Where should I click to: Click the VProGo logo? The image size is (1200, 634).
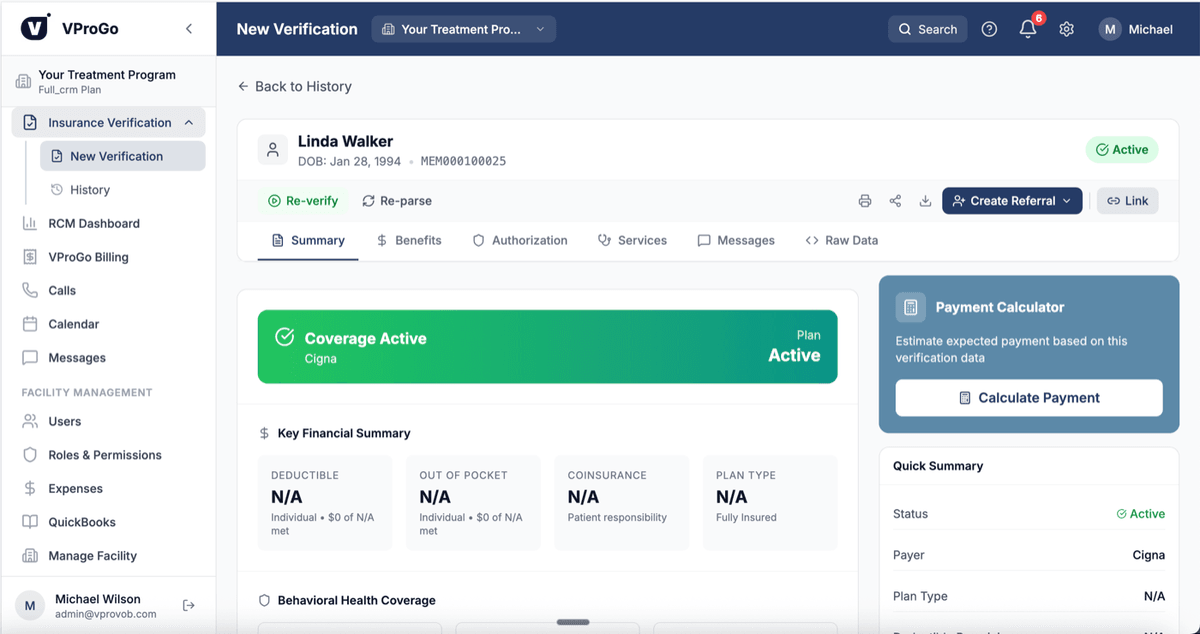click(x=35, y=28)
